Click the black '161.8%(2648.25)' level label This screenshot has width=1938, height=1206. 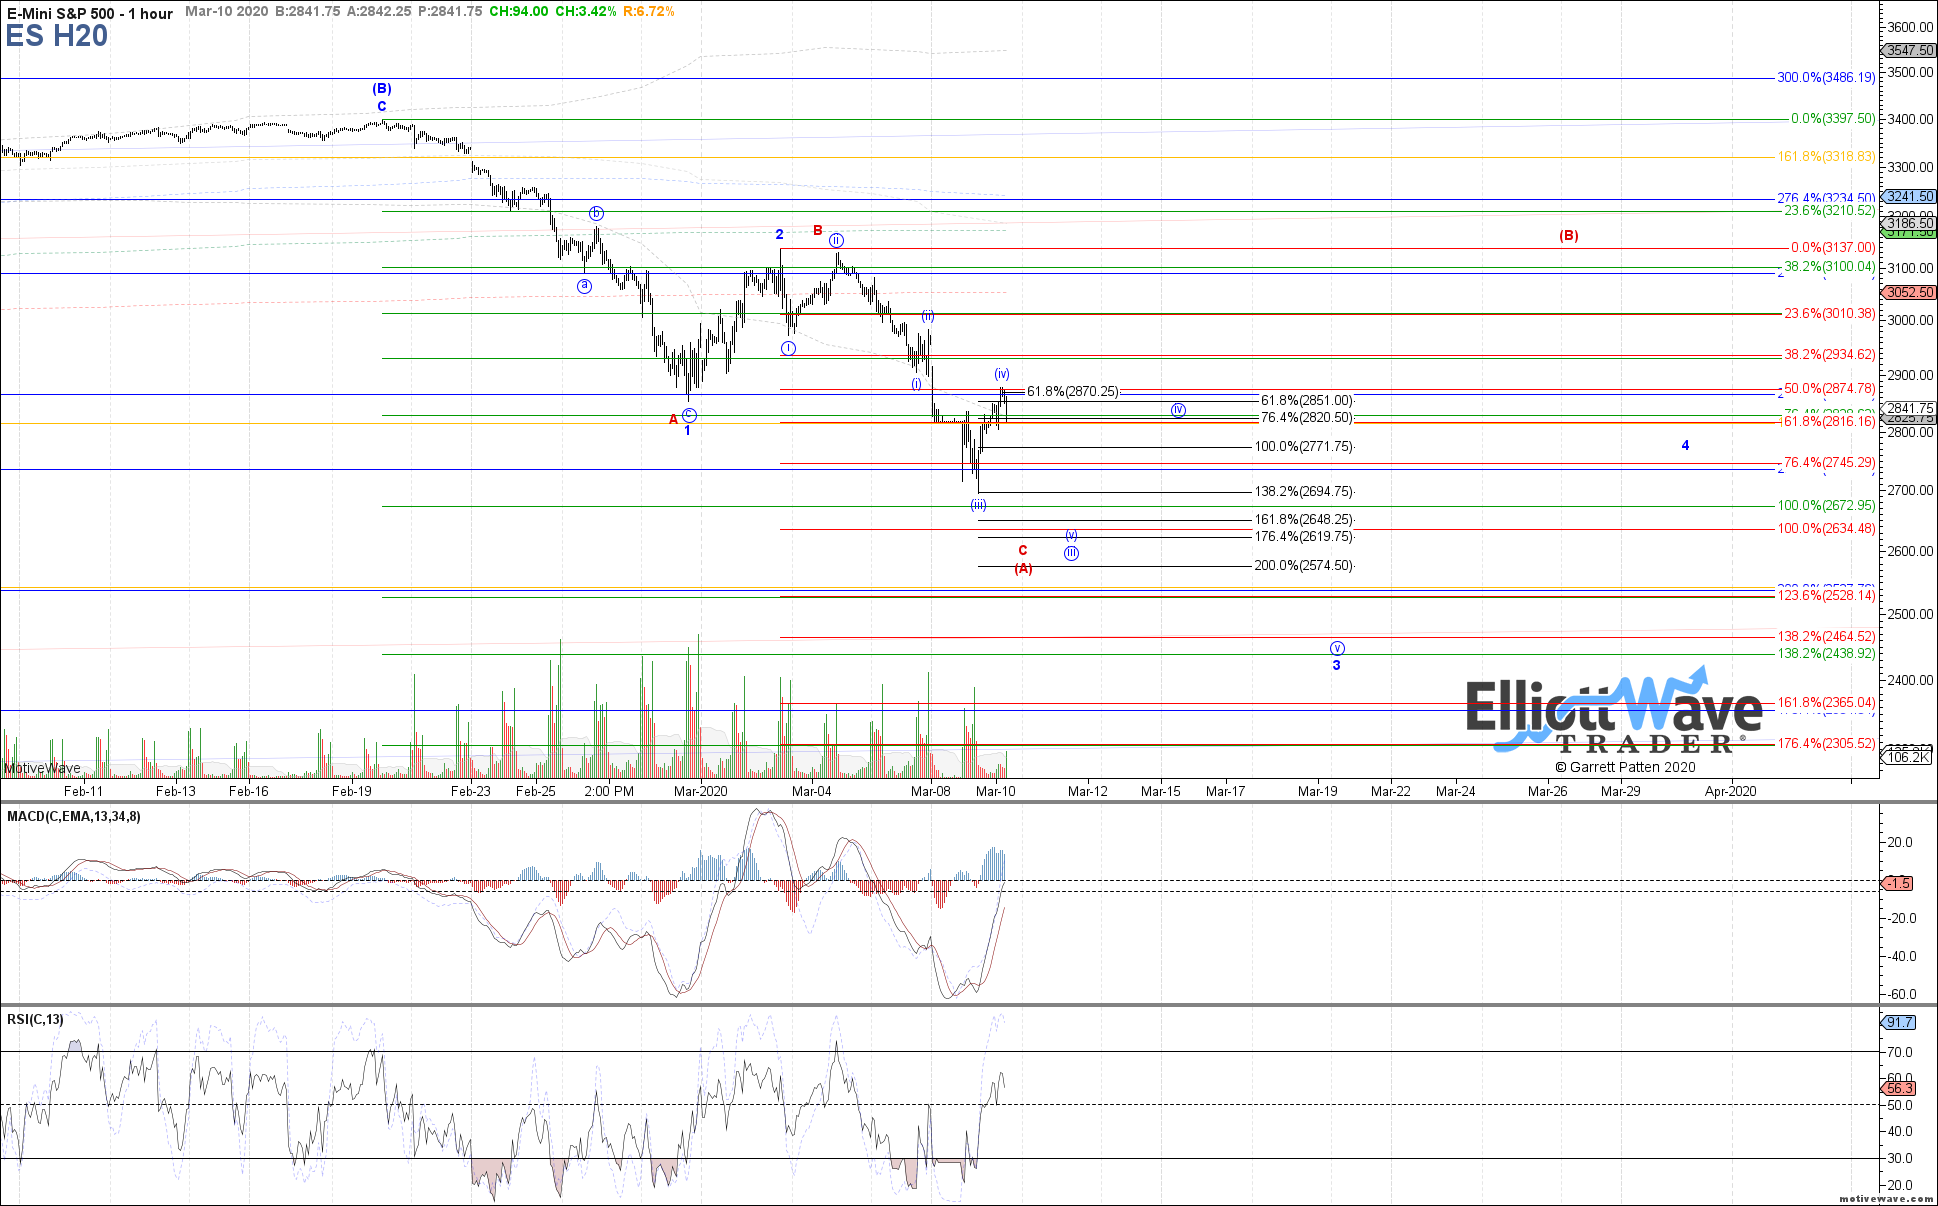[x=1304, y=520]
